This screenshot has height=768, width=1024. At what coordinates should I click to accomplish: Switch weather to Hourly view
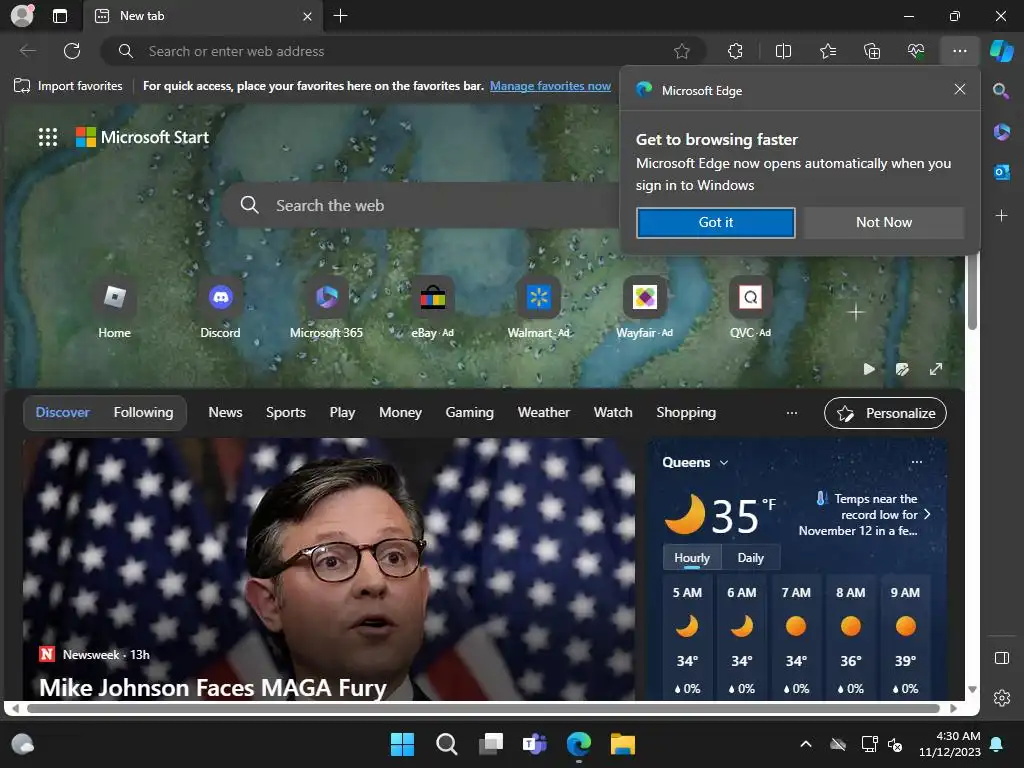pyautogui.click(x=692, y=558)
